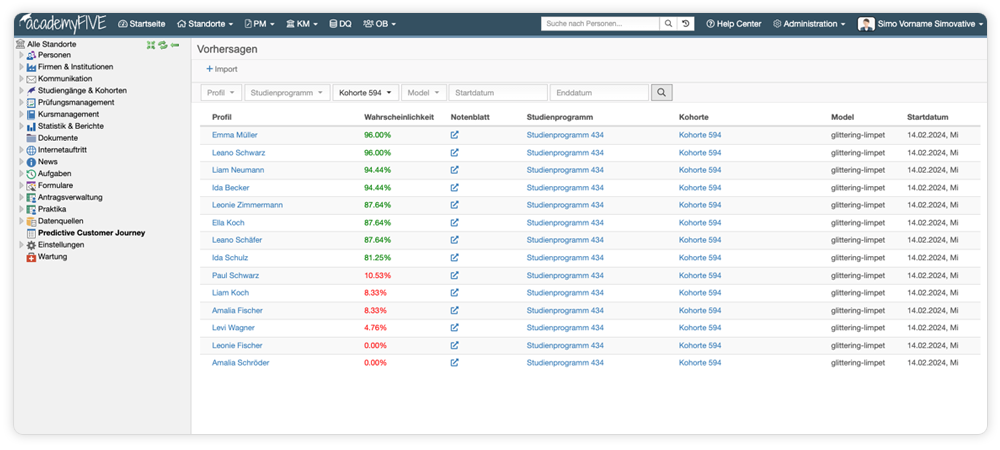Open the OB menu in navbar
The height and width of the screenshot is (450, 1000).
point(379,24)
